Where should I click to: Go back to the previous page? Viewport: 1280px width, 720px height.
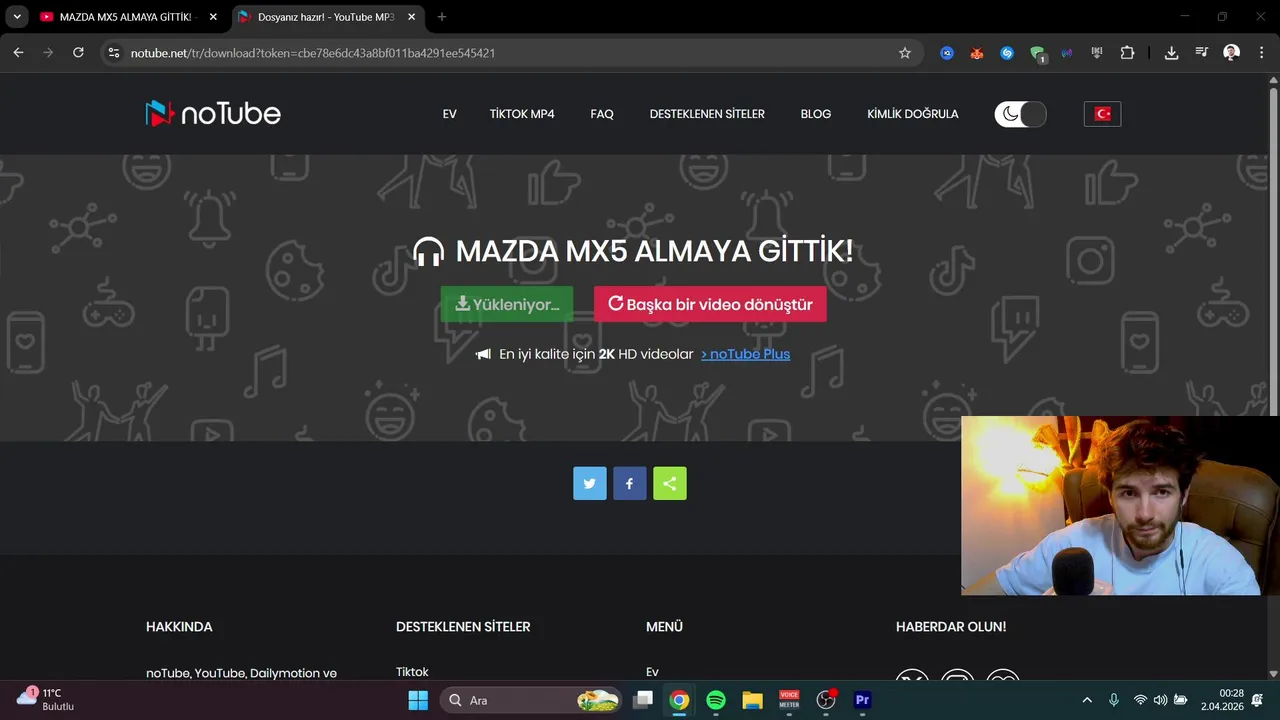(18, 53)
